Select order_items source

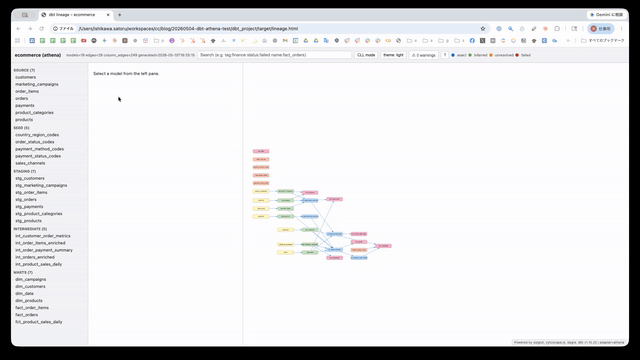click(27, 91)
